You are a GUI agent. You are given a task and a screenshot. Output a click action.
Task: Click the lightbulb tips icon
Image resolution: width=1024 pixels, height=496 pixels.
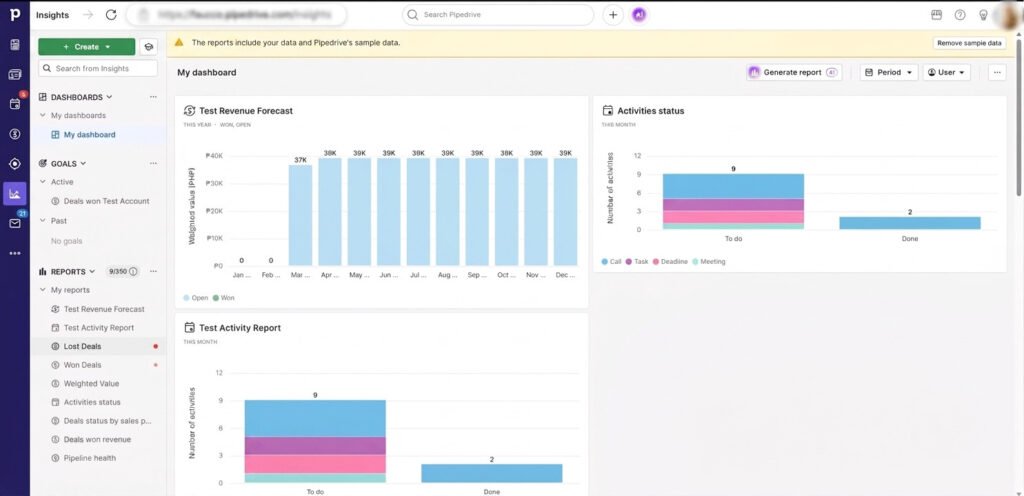pyautogui.click(x=982, y=15)
